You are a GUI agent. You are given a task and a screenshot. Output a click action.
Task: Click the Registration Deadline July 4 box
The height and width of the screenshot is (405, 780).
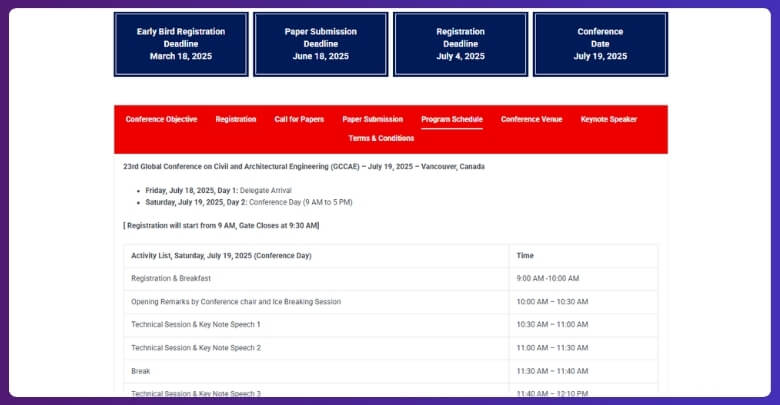pos(461,44)
